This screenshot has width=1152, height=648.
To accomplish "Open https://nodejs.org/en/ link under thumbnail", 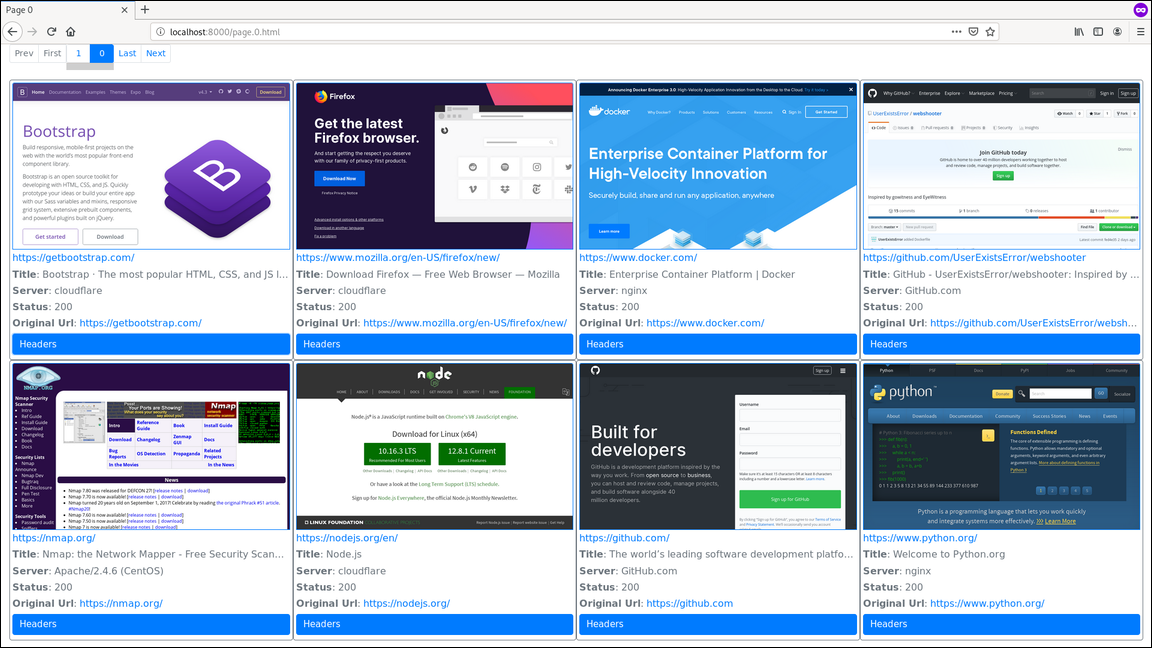I will pyautogui.click(x=347, y=538).
